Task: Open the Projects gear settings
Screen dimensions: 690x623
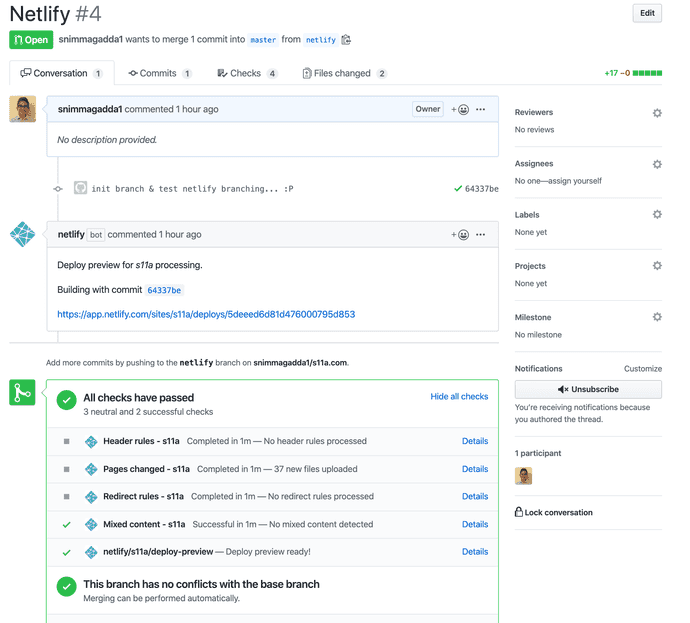Action: 657,266
